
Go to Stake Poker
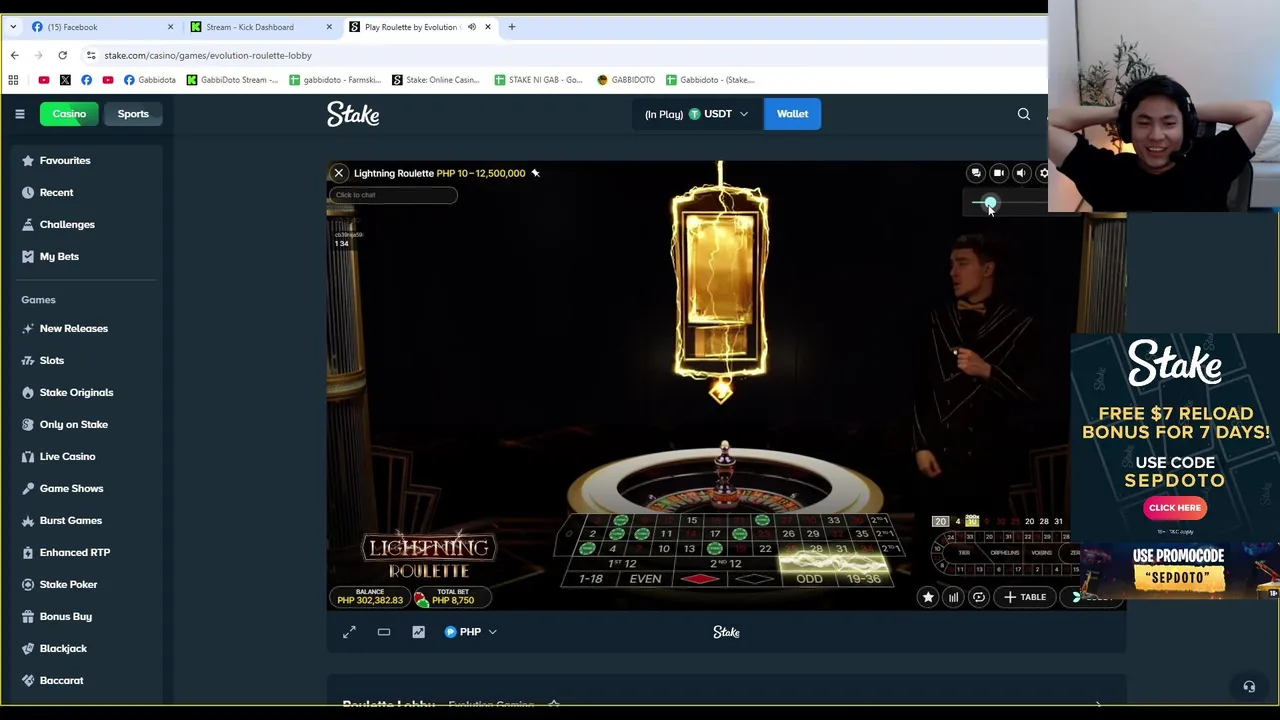pyautogui.click(x=68, y=584)
